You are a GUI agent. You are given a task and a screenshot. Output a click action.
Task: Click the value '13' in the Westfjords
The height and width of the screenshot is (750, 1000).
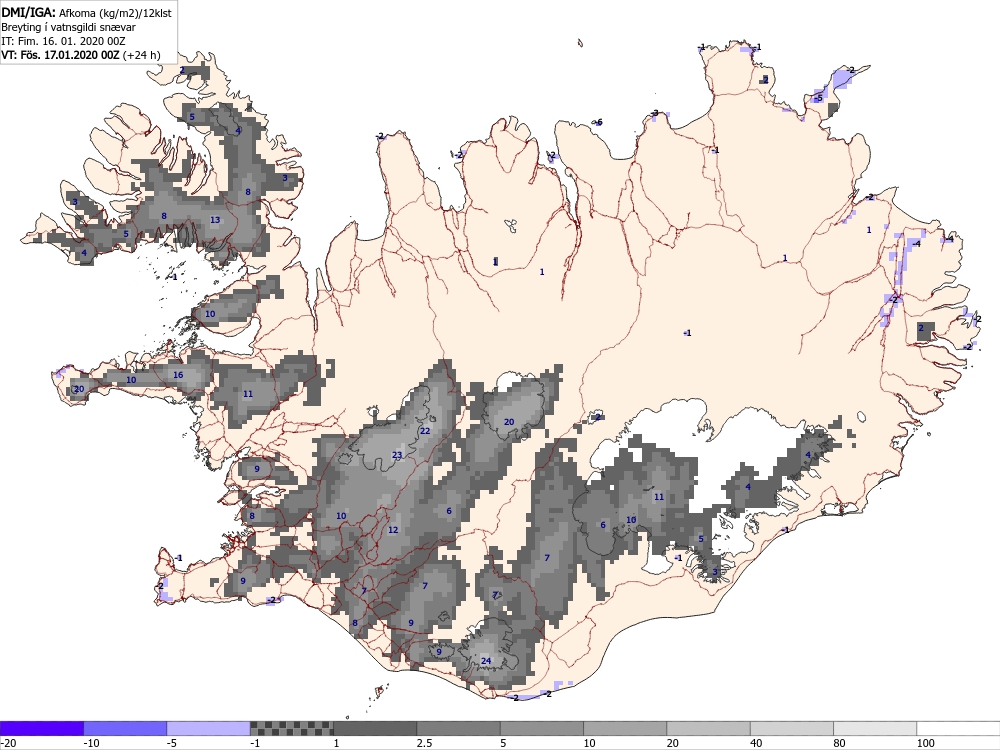pos(215,221)
